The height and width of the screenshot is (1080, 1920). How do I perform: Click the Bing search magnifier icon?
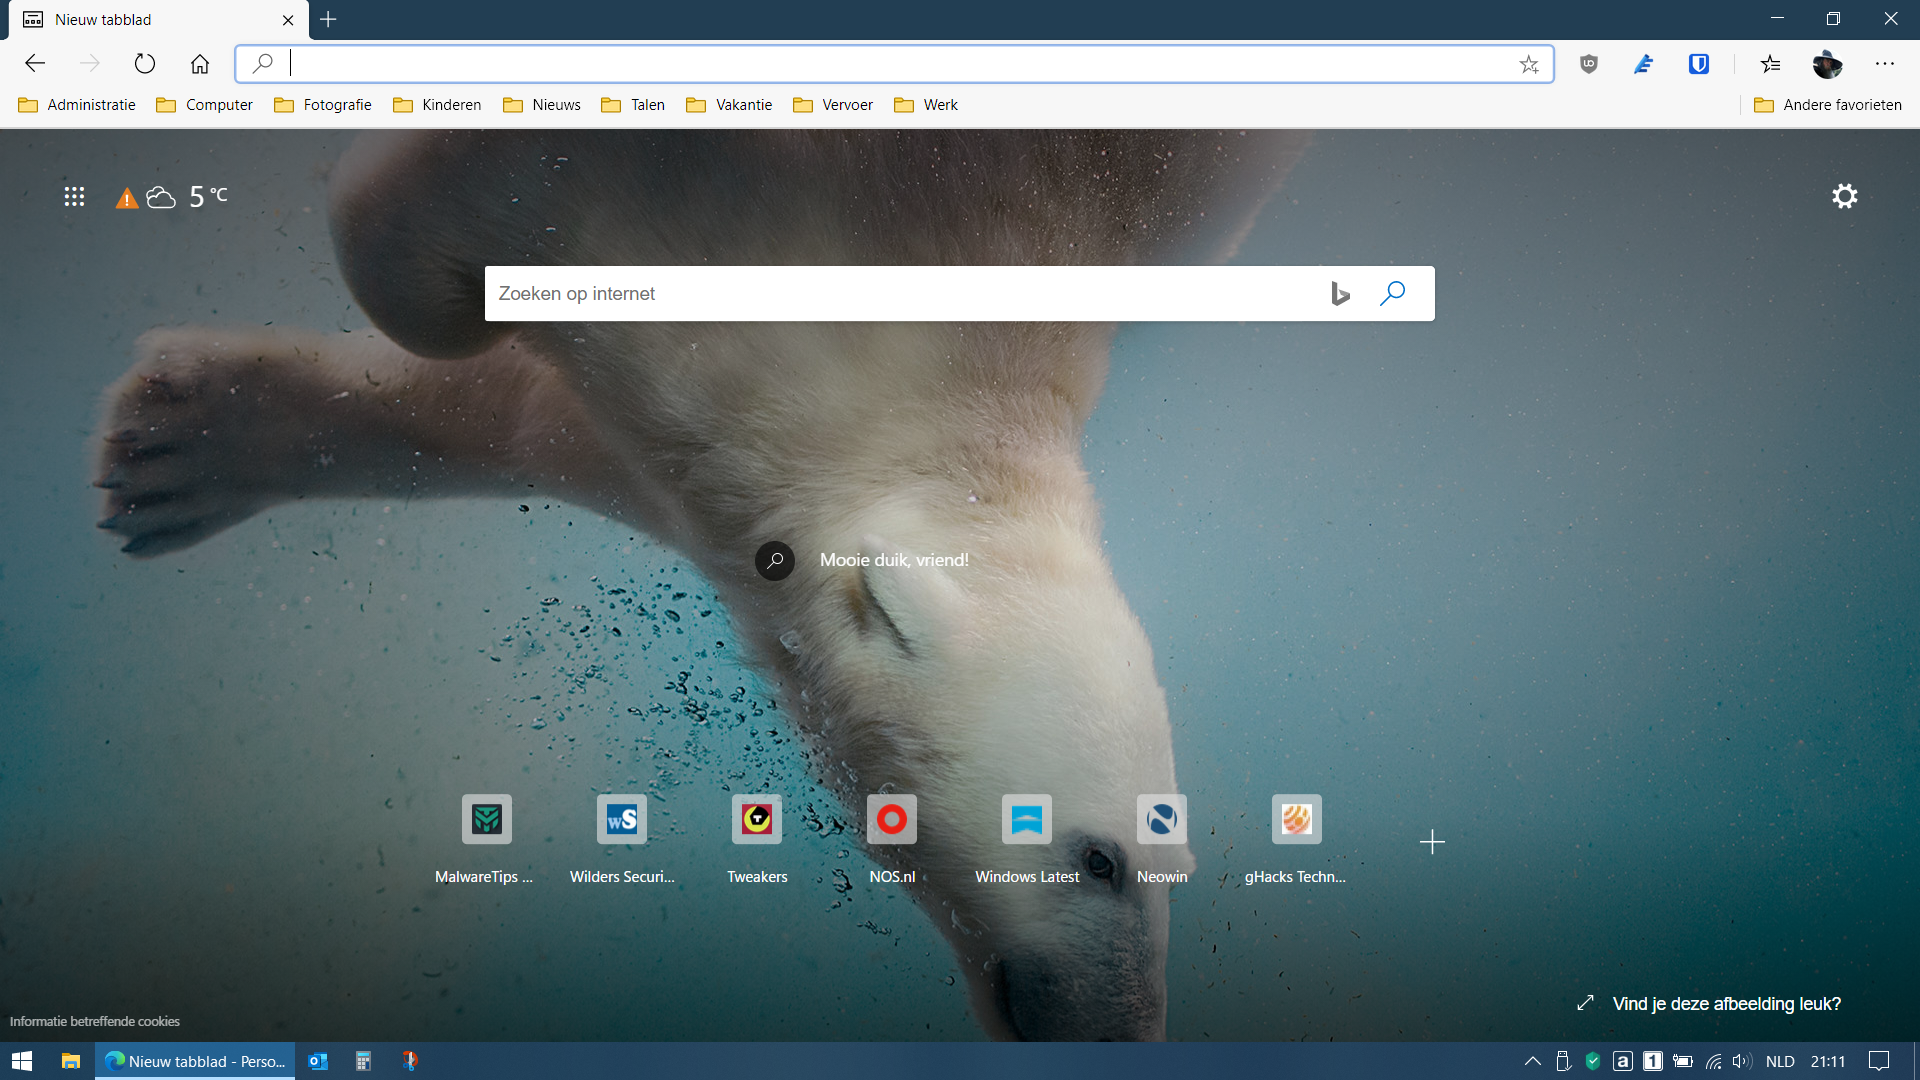[x=1392, y=293]
